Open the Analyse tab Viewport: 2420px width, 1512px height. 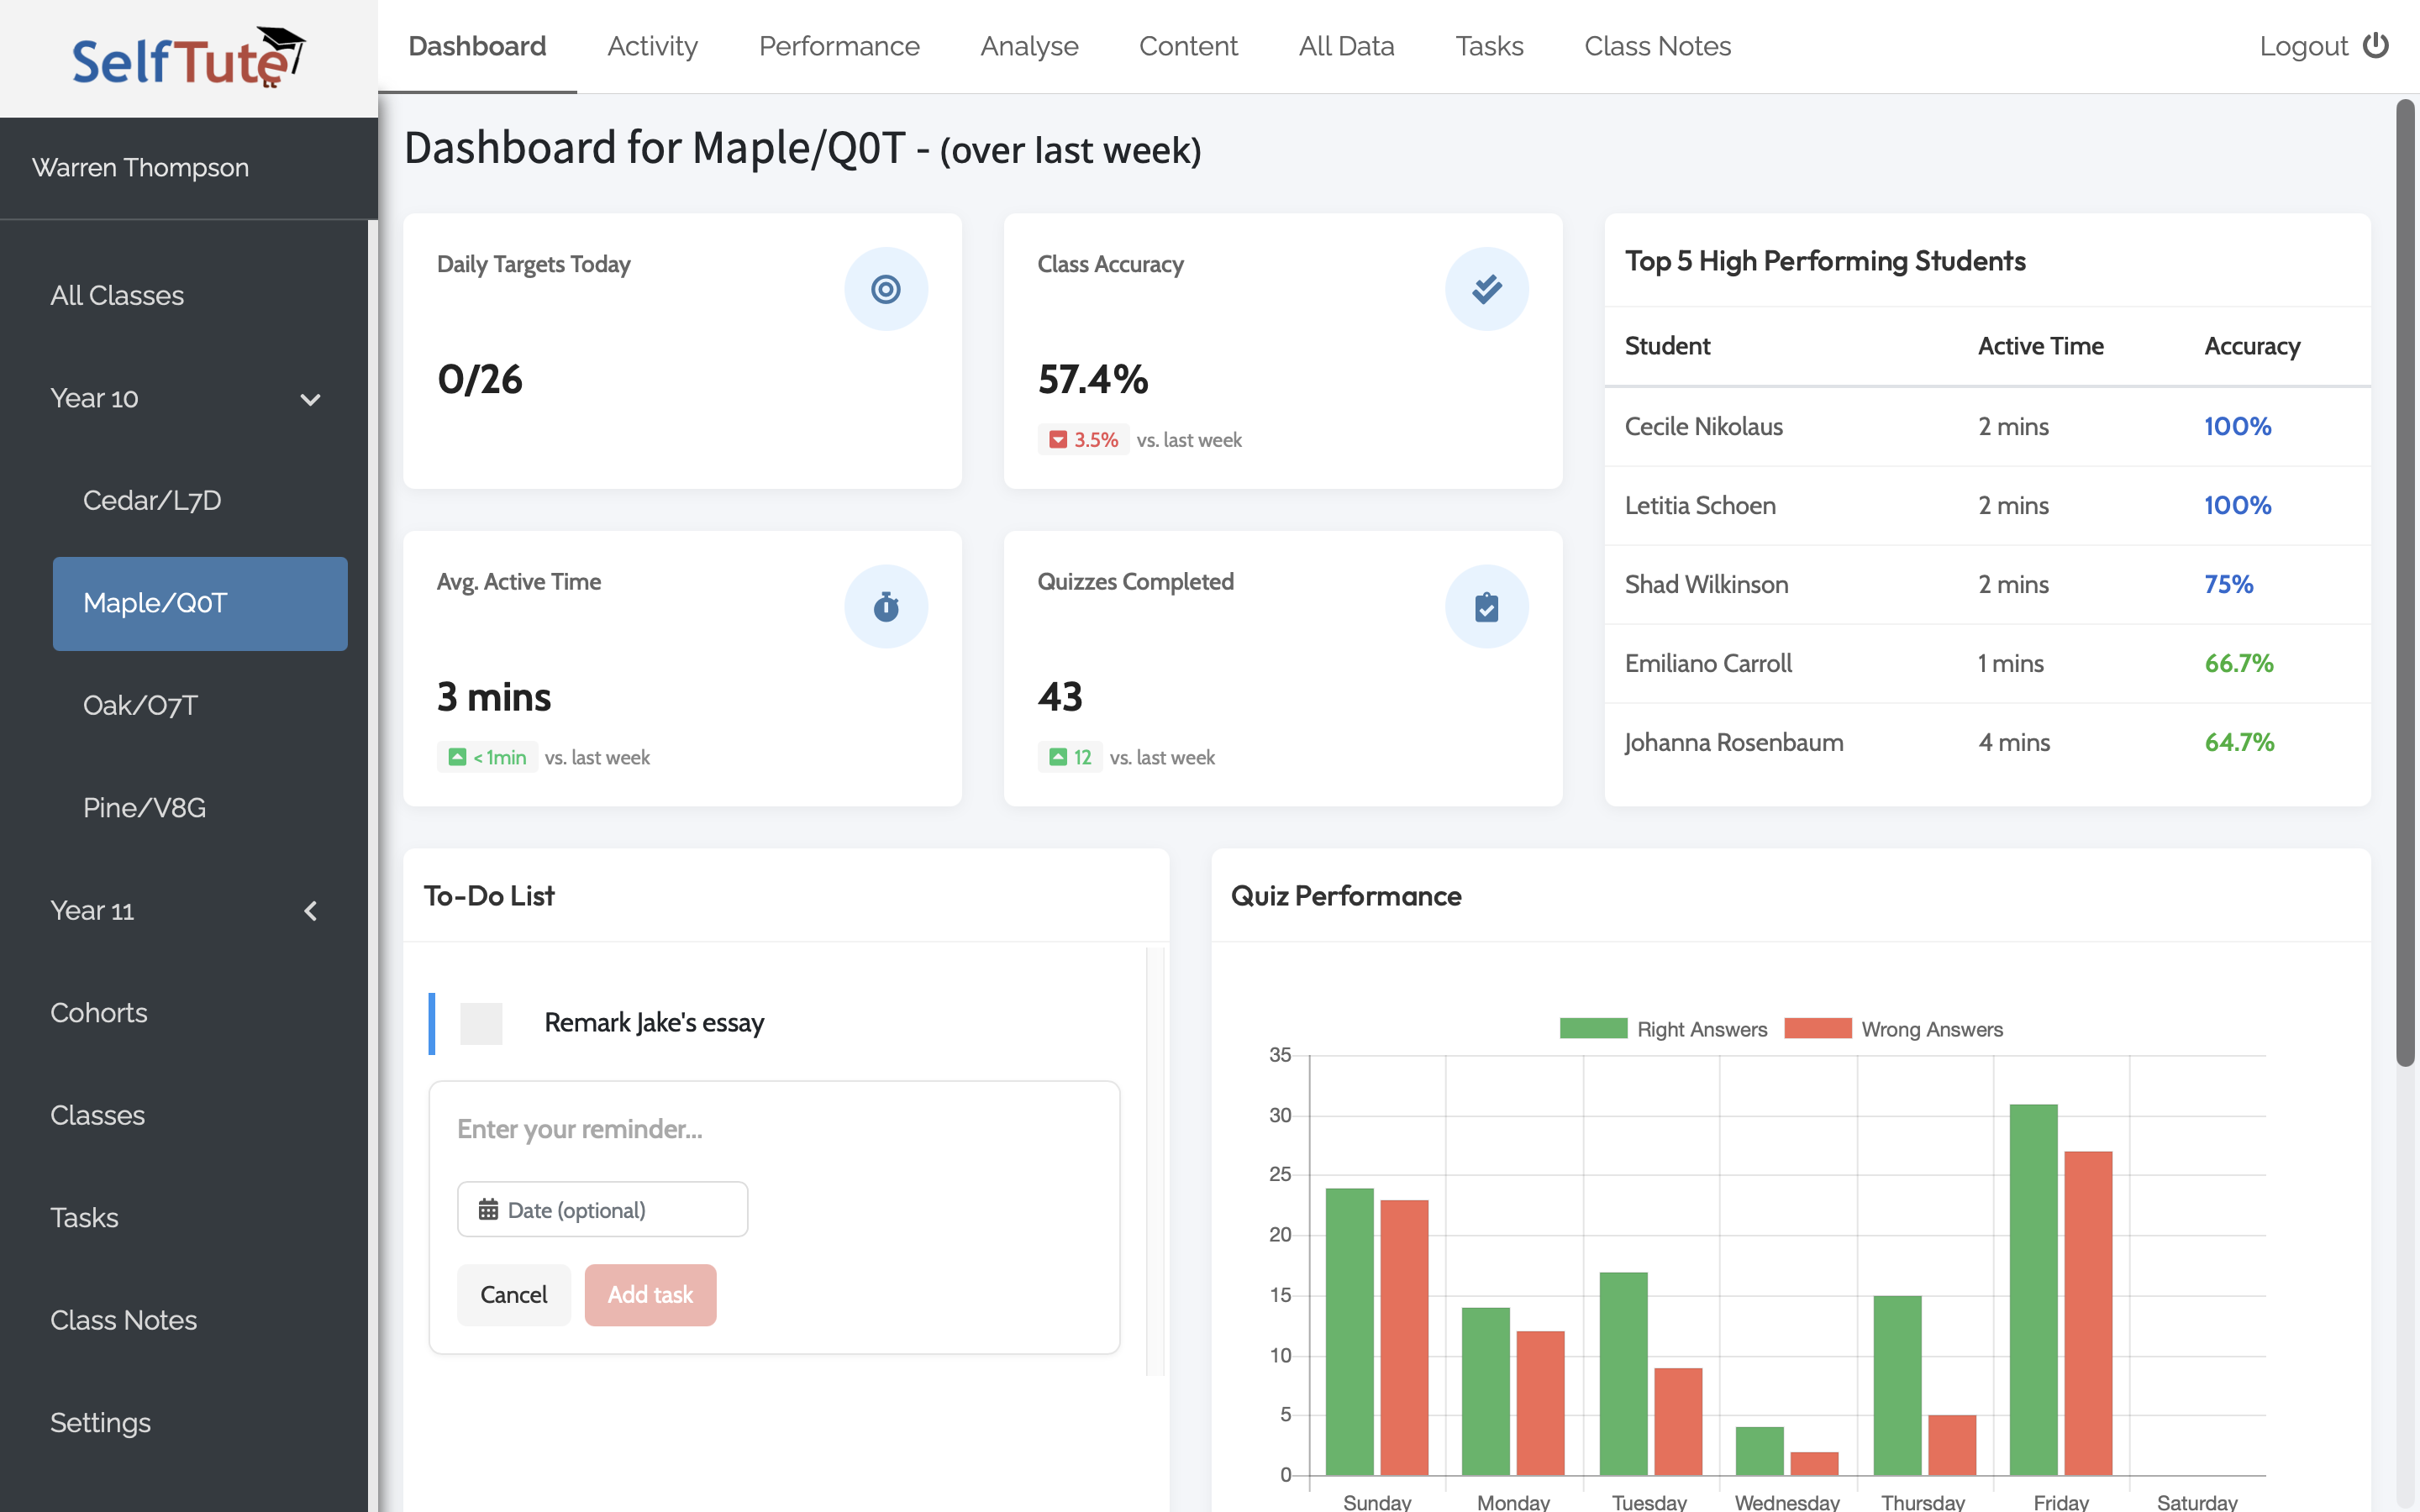pyautogui.click(x=1029, y=46)
